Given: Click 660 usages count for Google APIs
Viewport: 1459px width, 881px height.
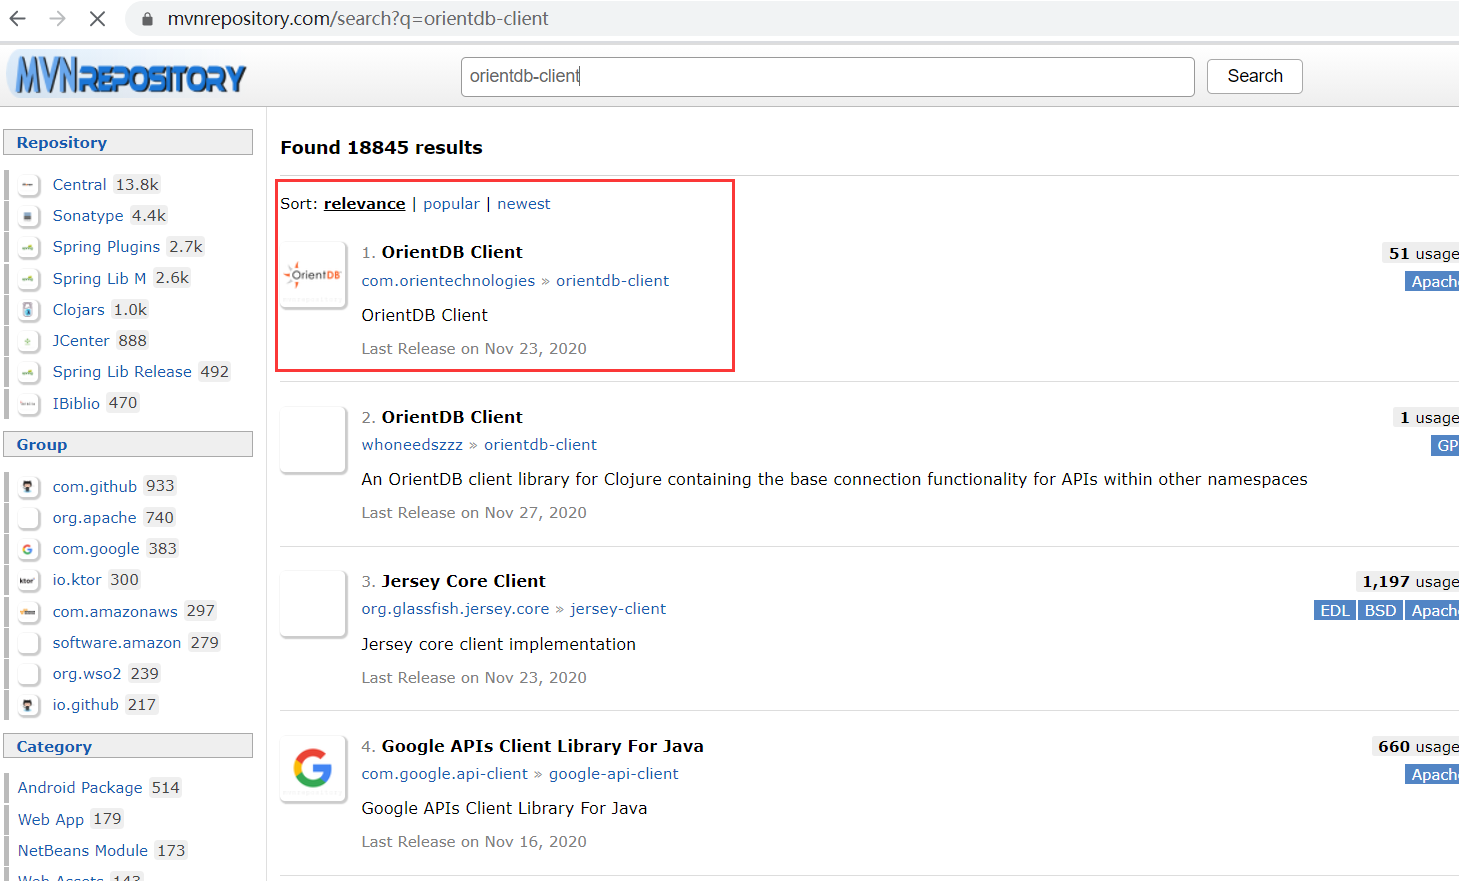Looking at the screenshot, I should tap(1417, 747).
